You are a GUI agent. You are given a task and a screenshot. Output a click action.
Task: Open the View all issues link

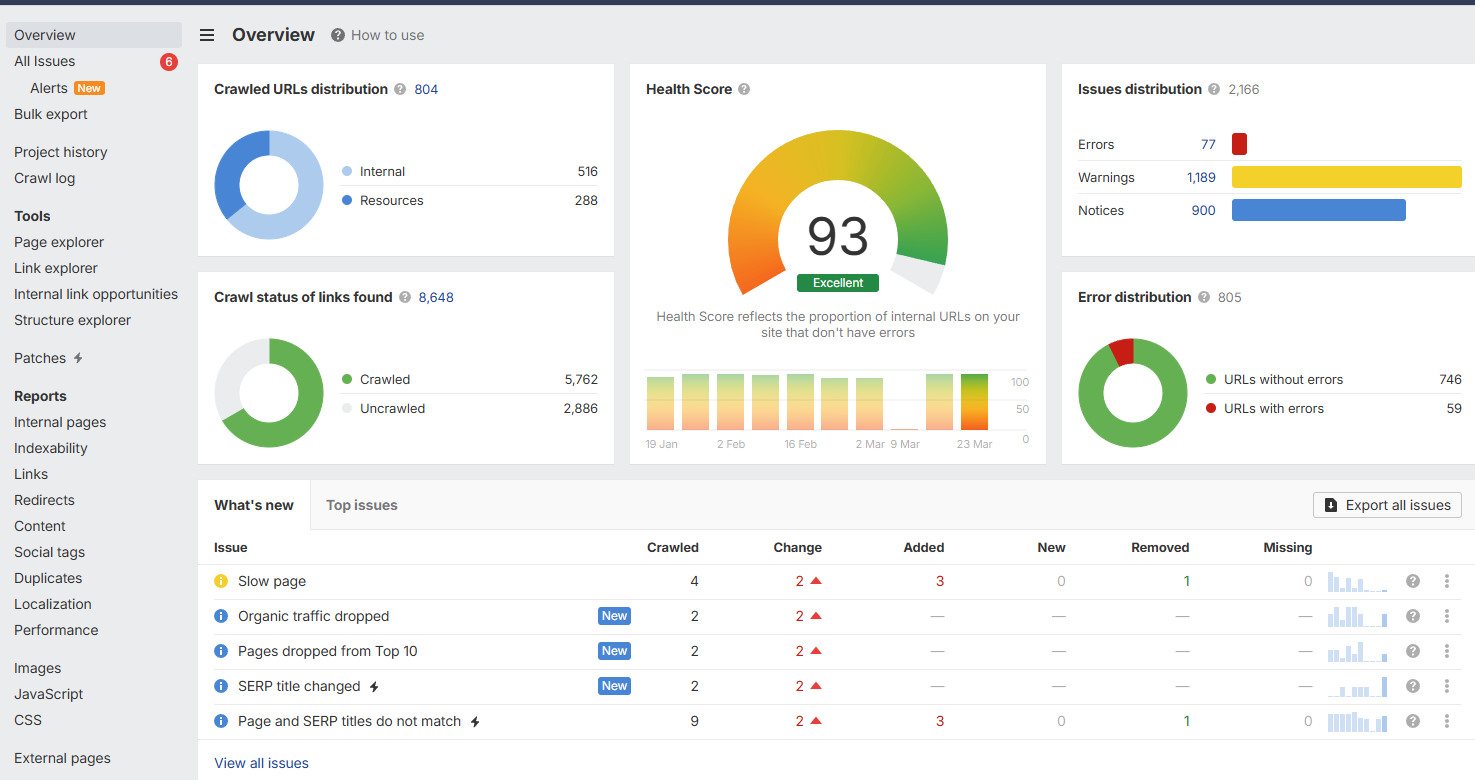(261, 763)
